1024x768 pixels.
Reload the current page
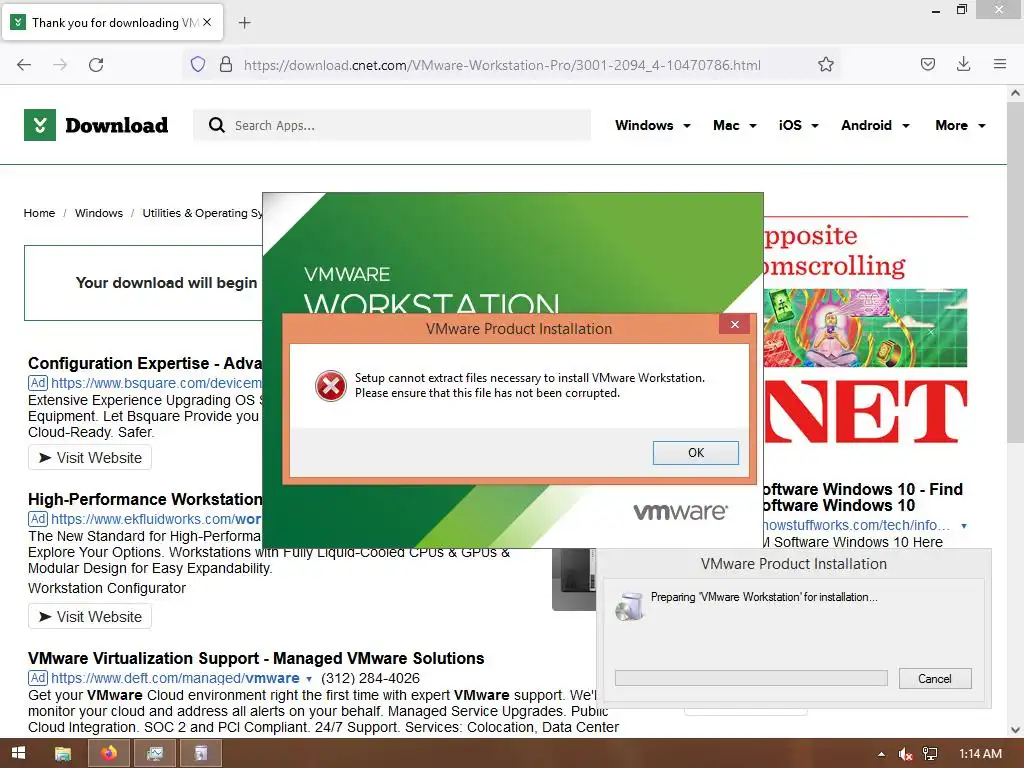(x=96, y=65)
